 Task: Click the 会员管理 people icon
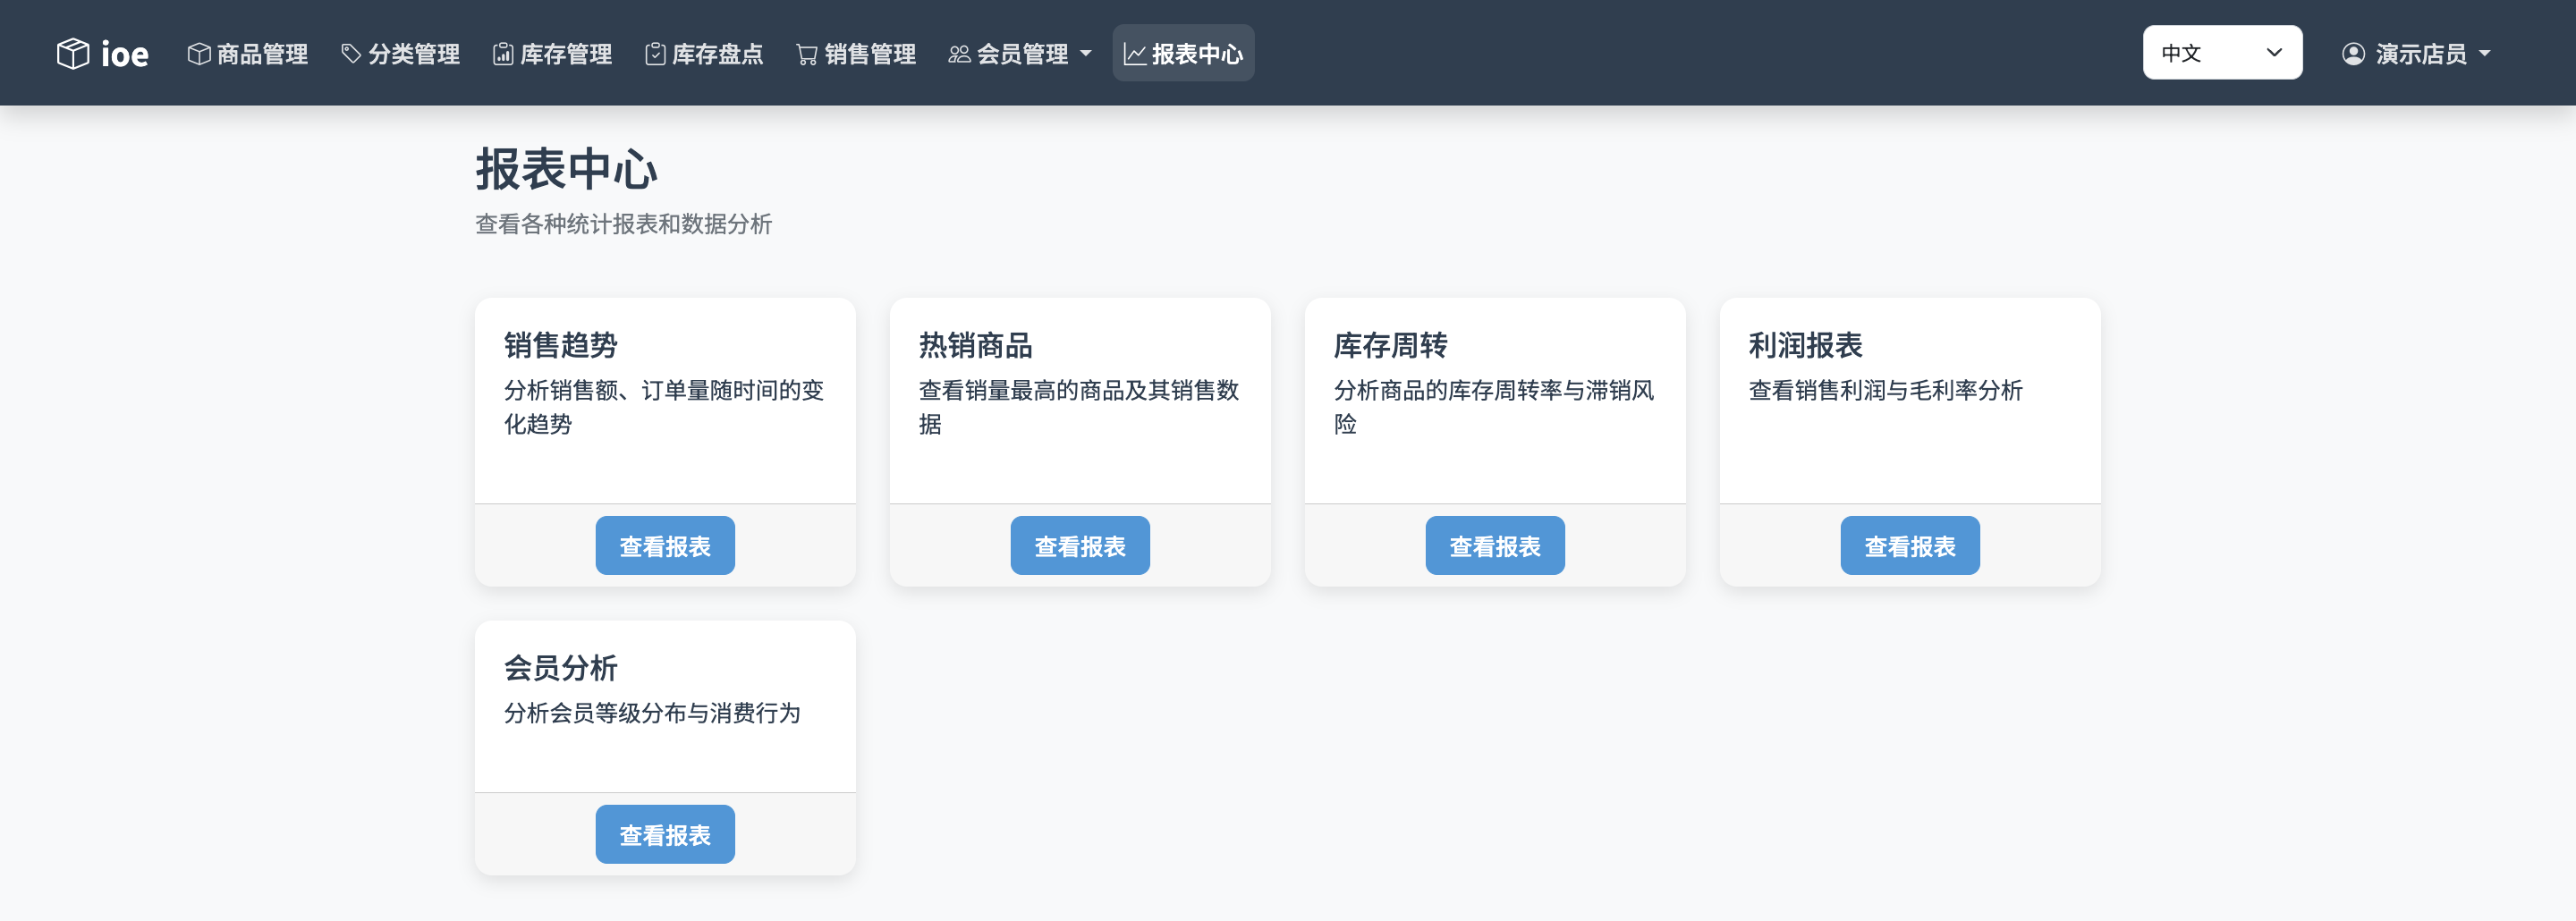coord(959,54)
